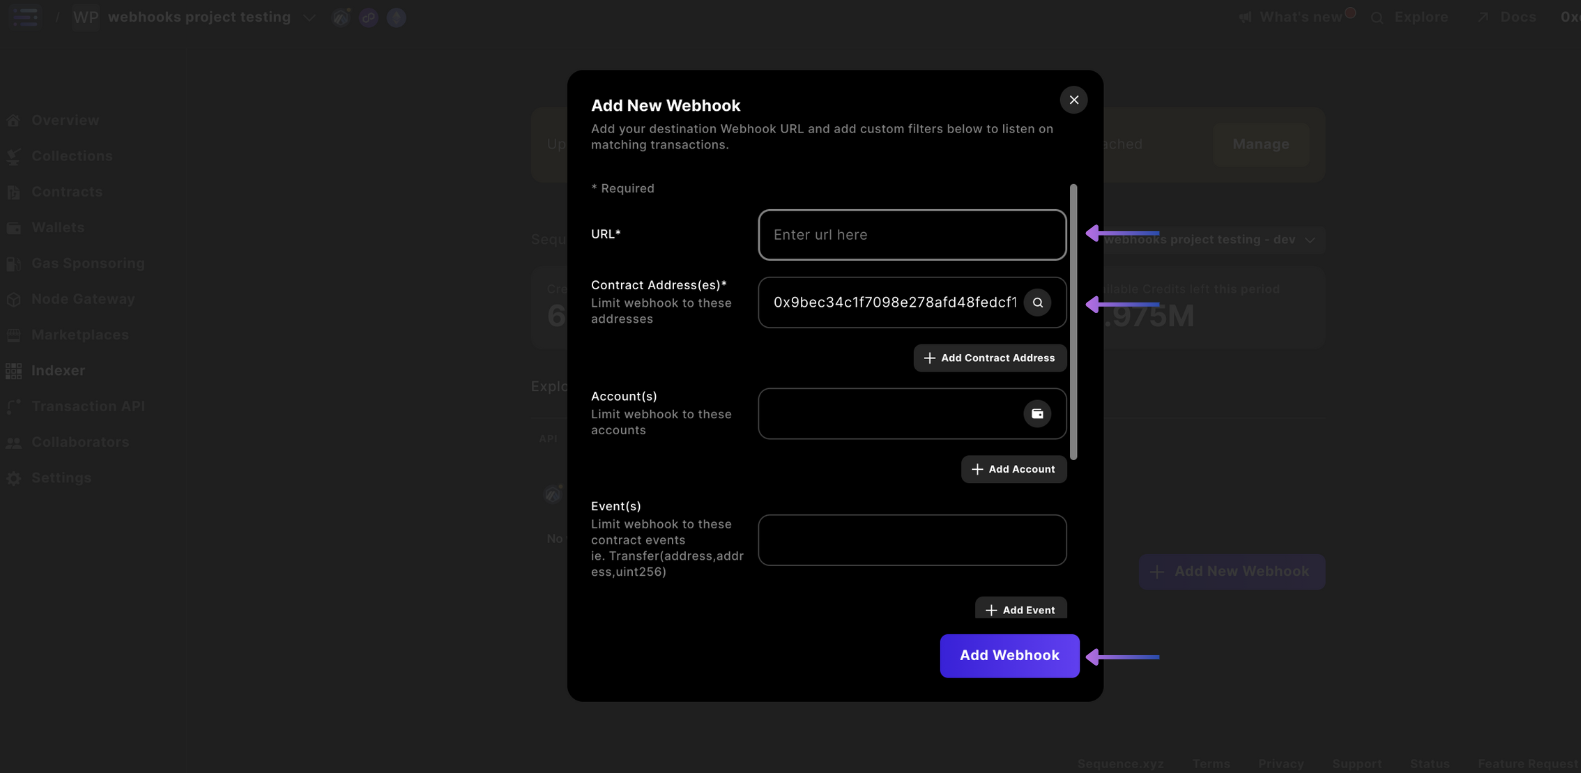Click the What's new megaphone icon
Viewport: 1581px width, 773px height.
click(1245, 17)
